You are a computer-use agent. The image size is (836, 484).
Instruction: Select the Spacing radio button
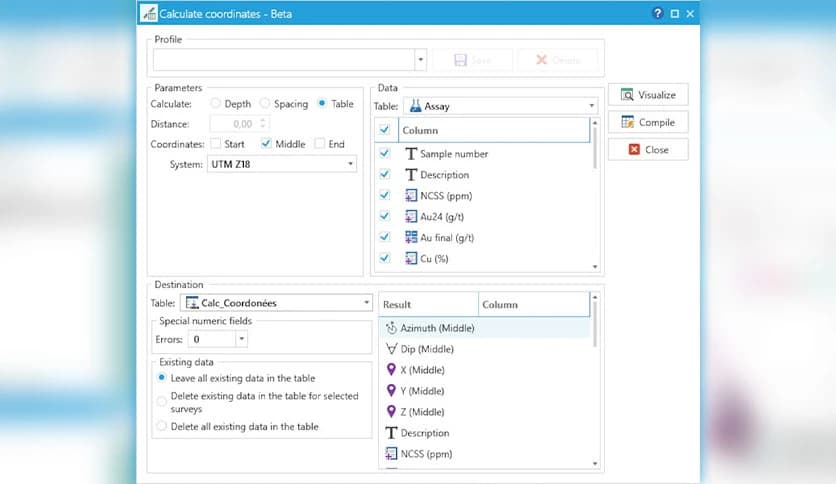(265, 103)
